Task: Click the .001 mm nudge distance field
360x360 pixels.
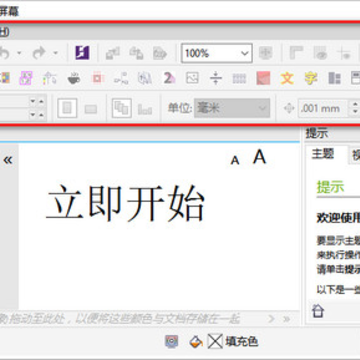Action: pyautogui.click(x=323, y=108)
